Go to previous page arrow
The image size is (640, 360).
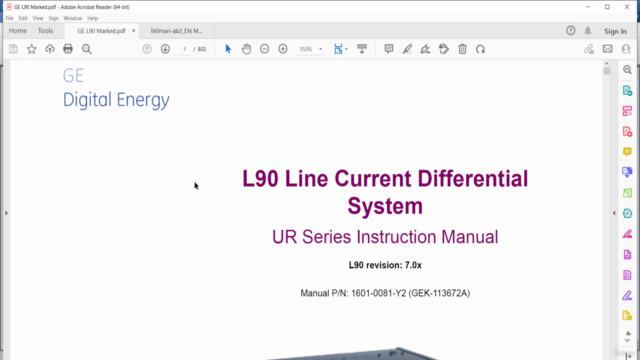pyautogui.click(x=147, y=49)
